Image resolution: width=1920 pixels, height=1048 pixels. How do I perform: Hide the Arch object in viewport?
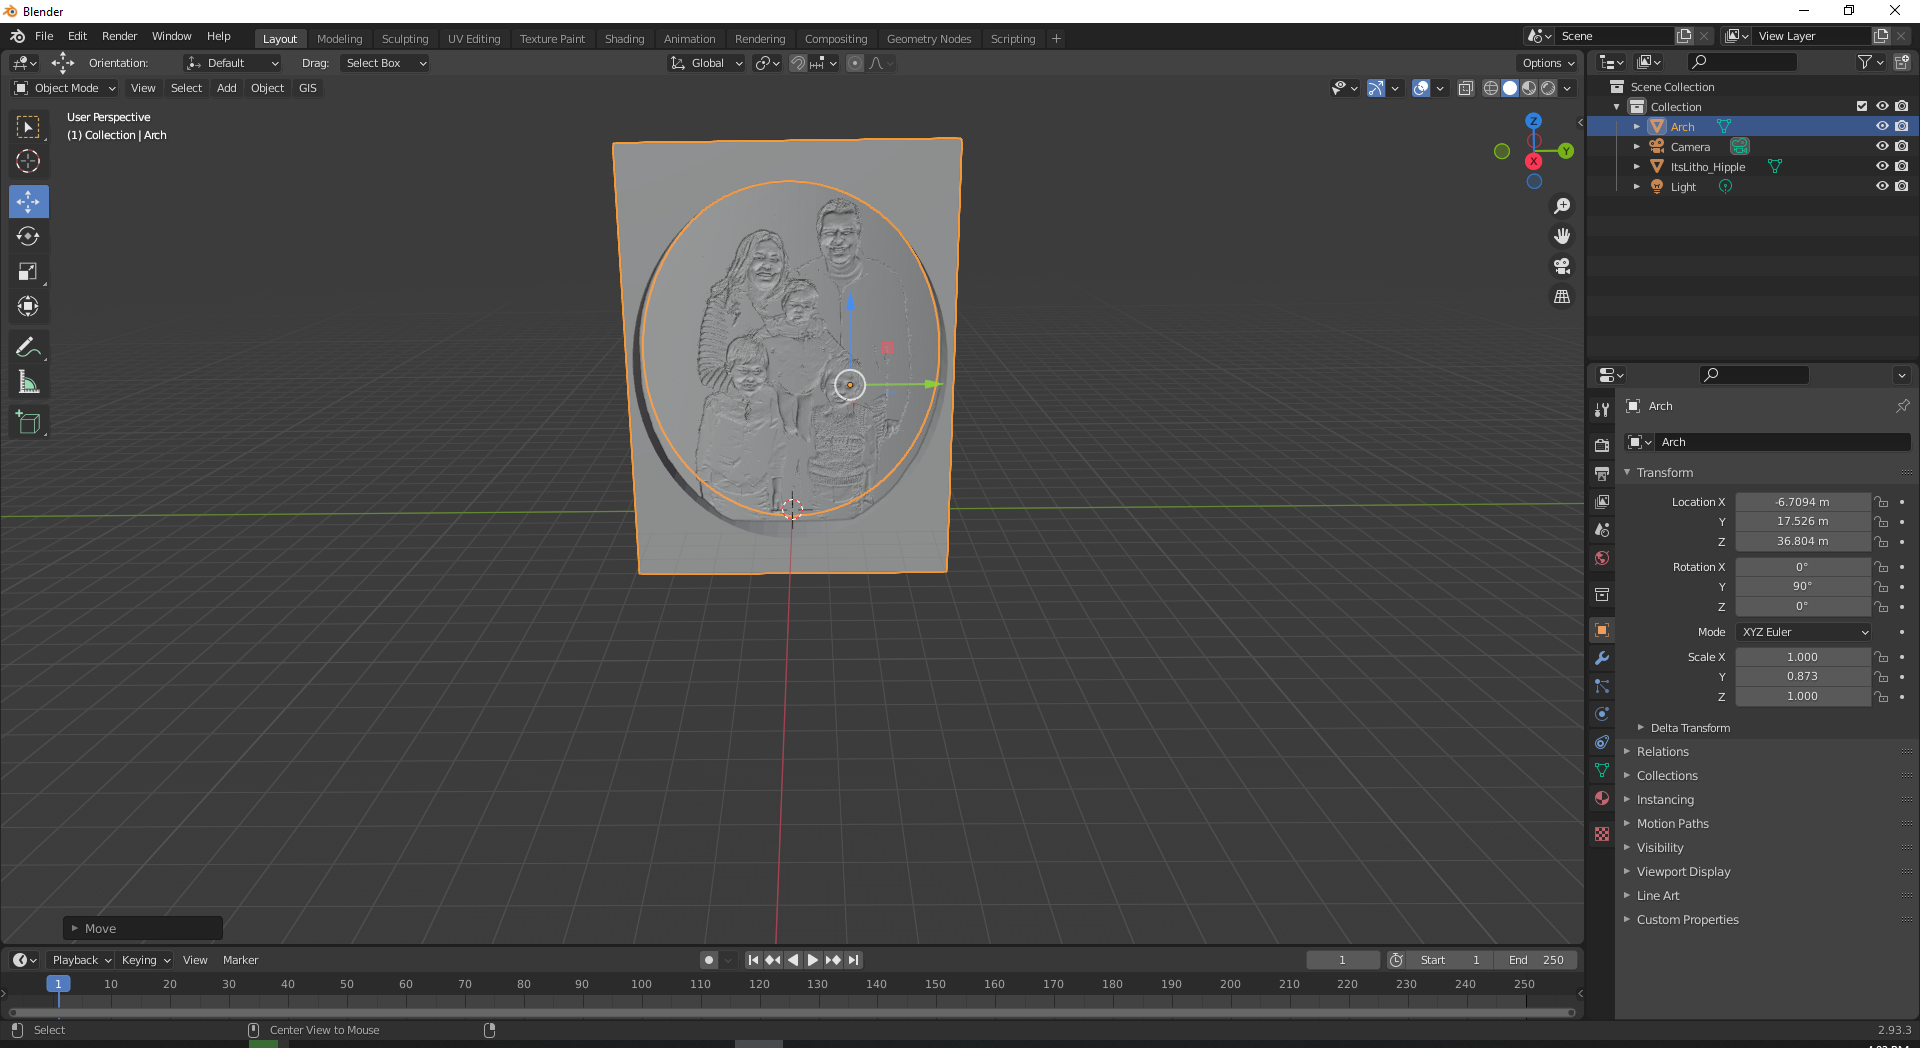click(1882, 126)
